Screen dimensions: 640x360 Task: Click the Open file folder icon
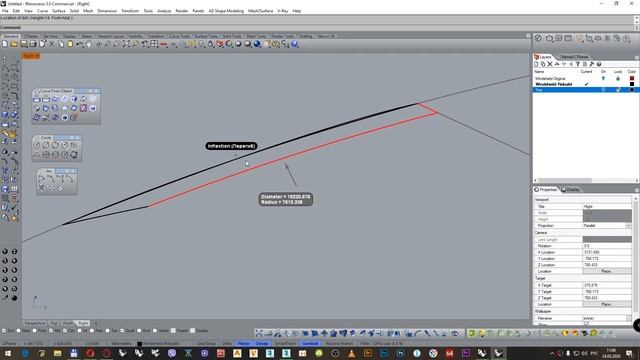[x=14, y=44]
